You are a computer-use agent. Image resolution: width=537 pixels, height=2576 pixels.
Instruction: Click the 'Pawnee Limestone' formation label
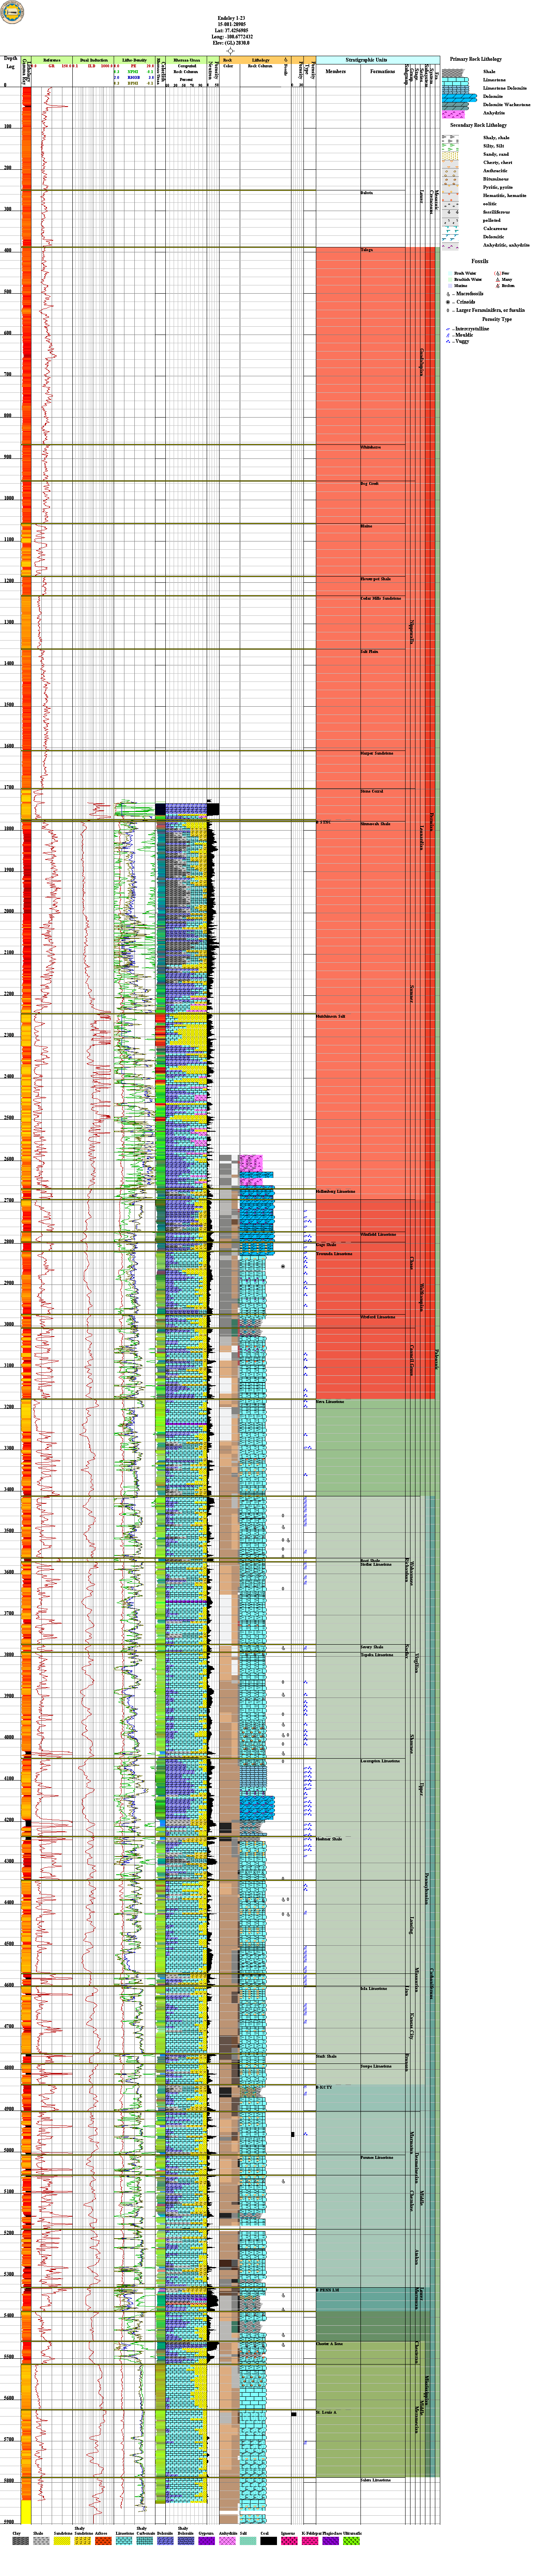[x=377, y=2158]
